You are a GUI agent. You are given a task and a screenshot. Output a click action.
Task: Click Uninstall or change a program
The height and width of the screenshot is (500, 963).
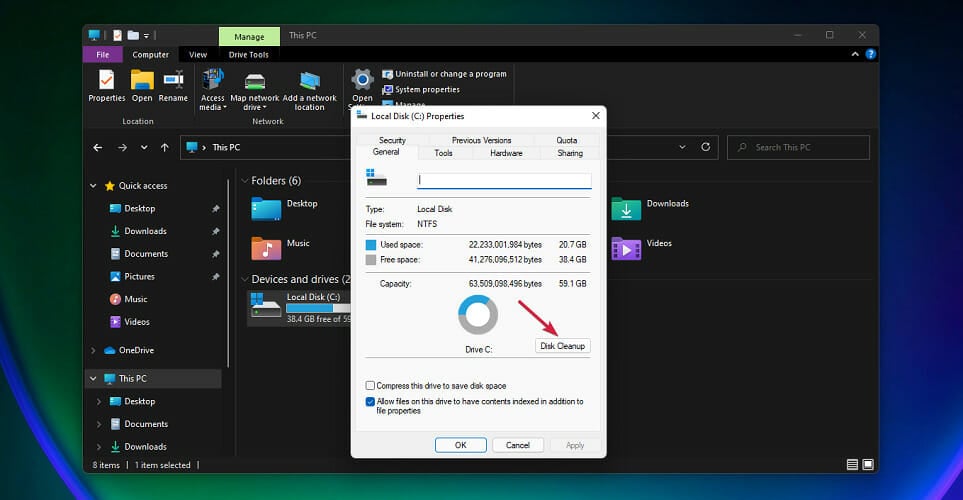point(444,74)
